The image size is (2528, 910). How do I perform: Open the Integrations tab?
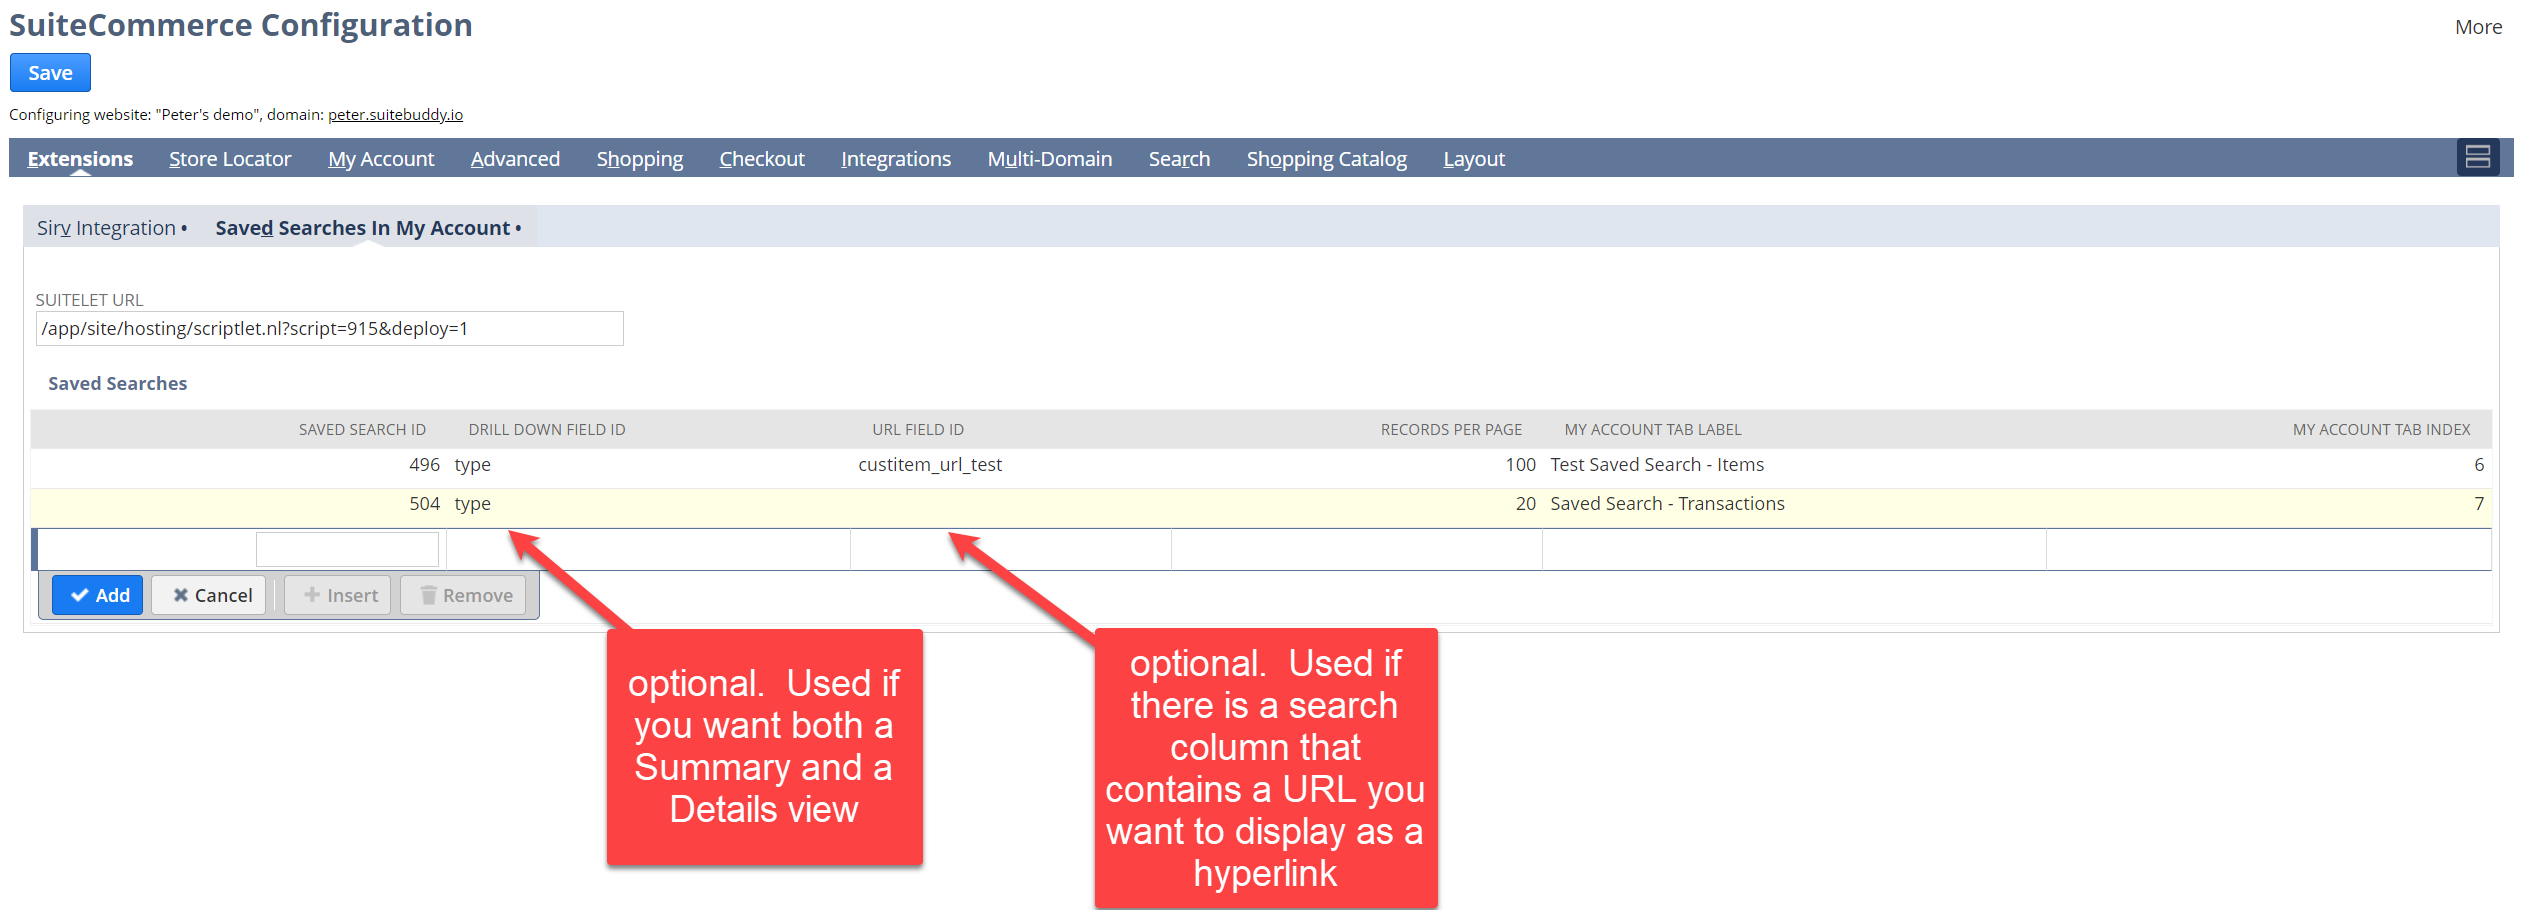click(x=896, y=159)
